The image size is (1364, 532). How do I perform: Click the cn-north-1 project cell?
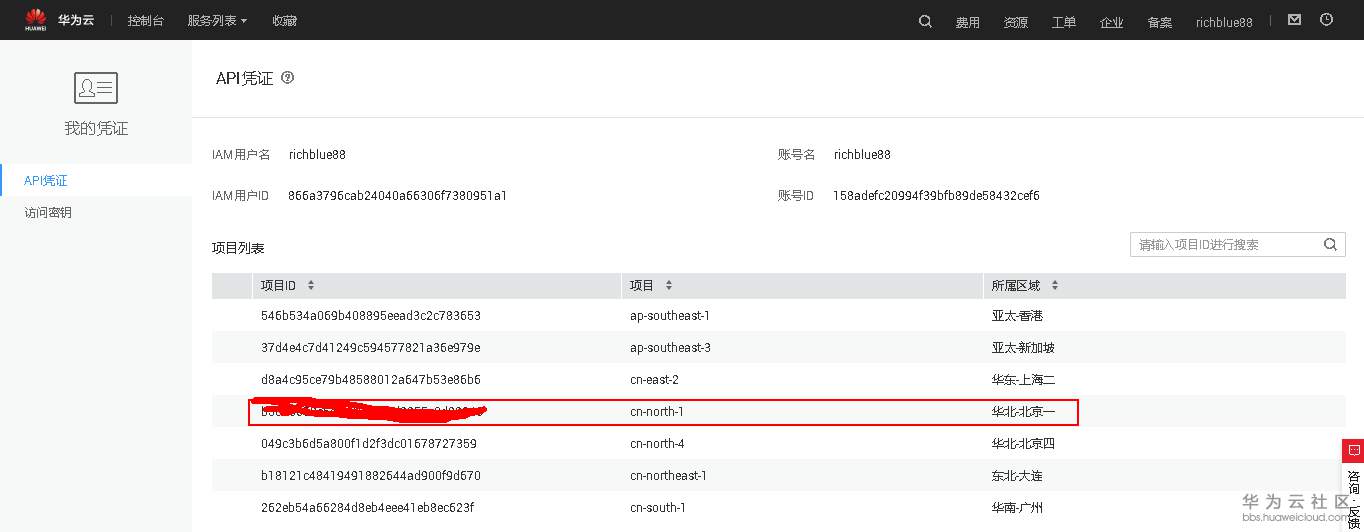point(657,412)
